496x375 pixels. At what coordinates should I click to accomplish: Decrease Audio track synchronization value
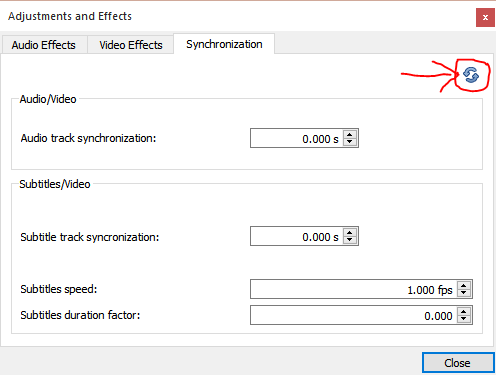click(350, 142)
